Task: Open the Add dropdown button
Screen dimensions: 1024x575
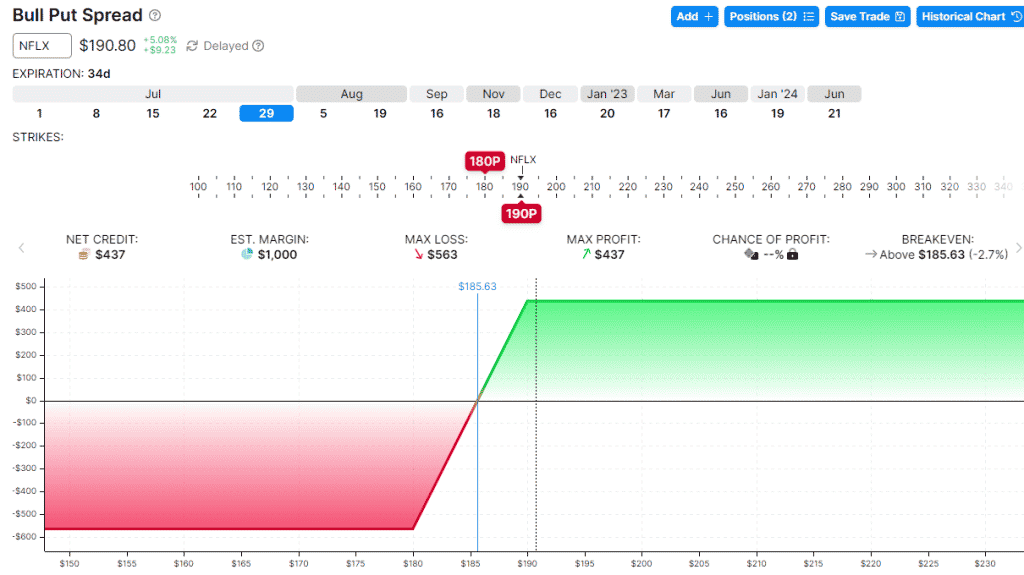Action: click(694, 17)
